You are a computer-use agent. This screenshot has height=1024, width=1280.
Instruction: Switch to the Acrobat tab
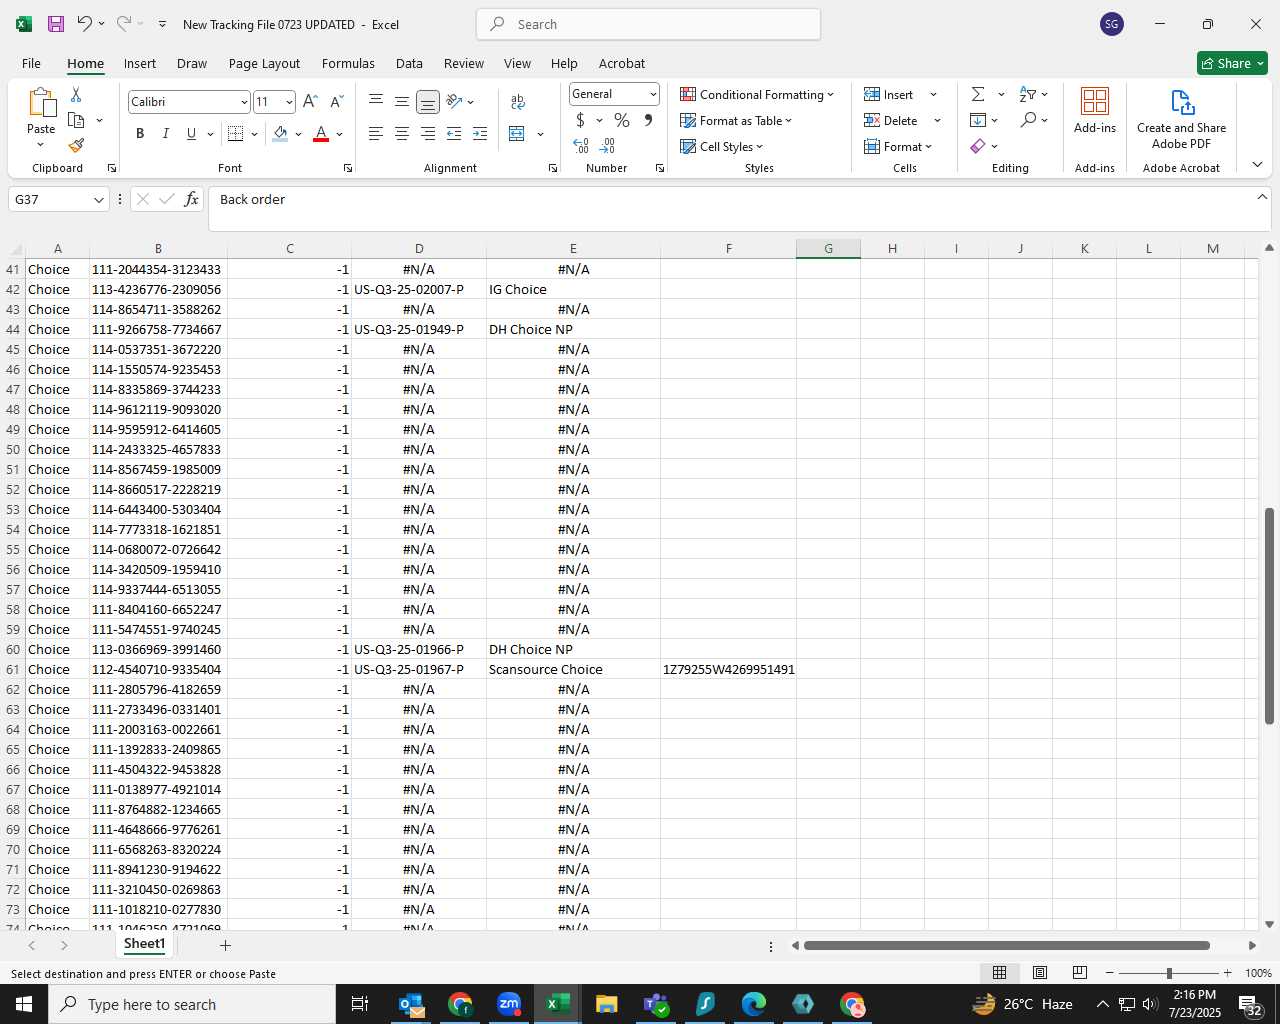[622, 63]
